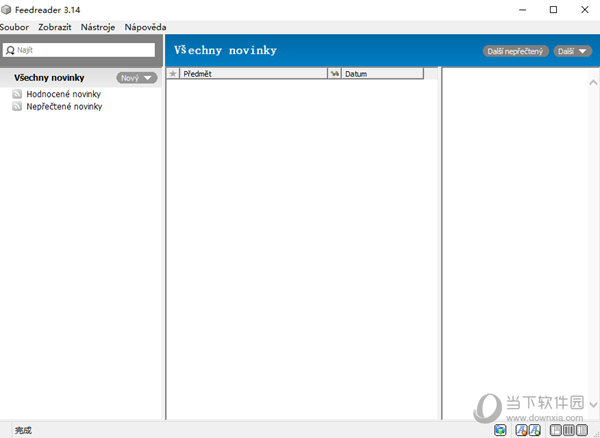Click the preview pane scroll up arrow
Image resolution: width=600 pixels, height=438 pixels.
(593, 83)
